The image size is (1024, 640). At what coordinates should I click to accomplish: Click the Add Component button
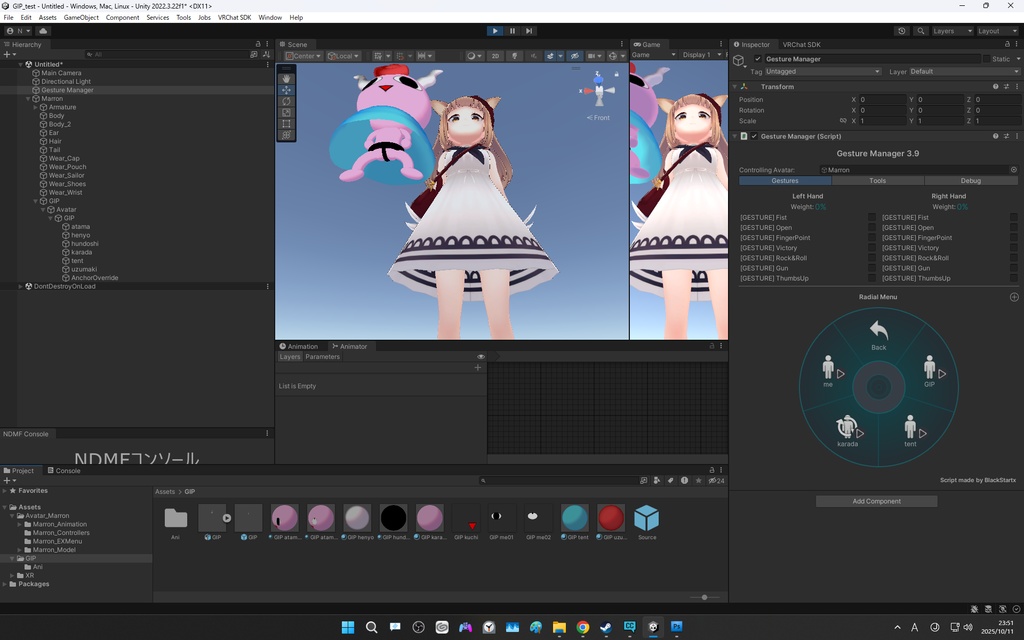coord(876,501)
